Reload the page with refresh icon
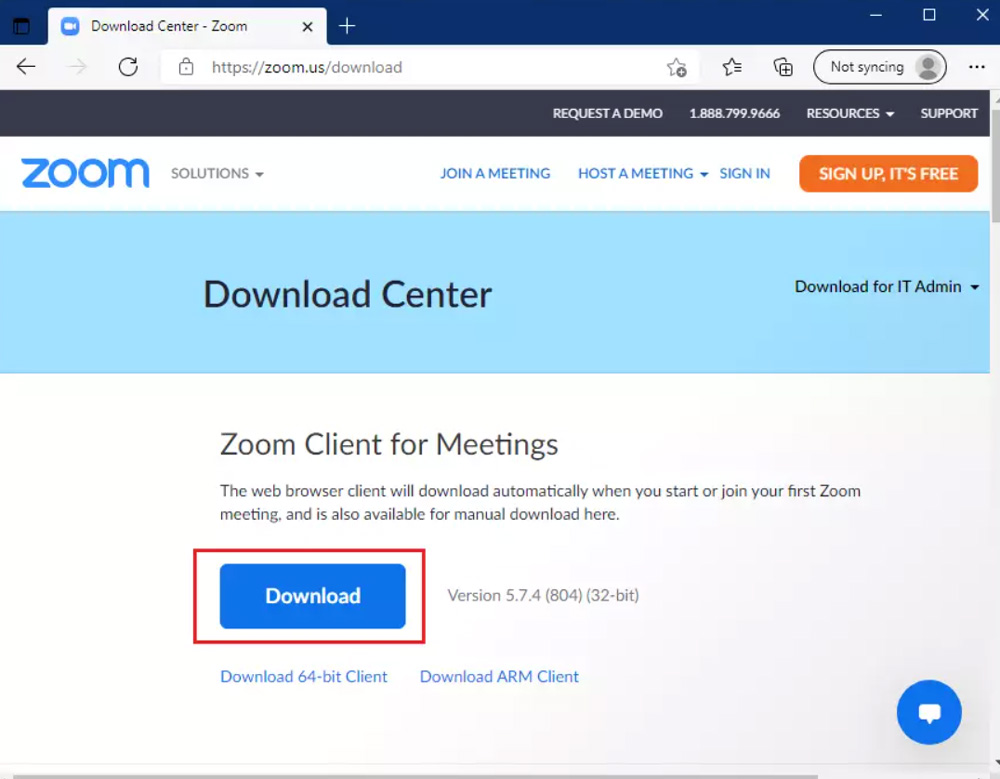Image resolution: width=1000 pixels, height=779 pixels. click(128, 66)
